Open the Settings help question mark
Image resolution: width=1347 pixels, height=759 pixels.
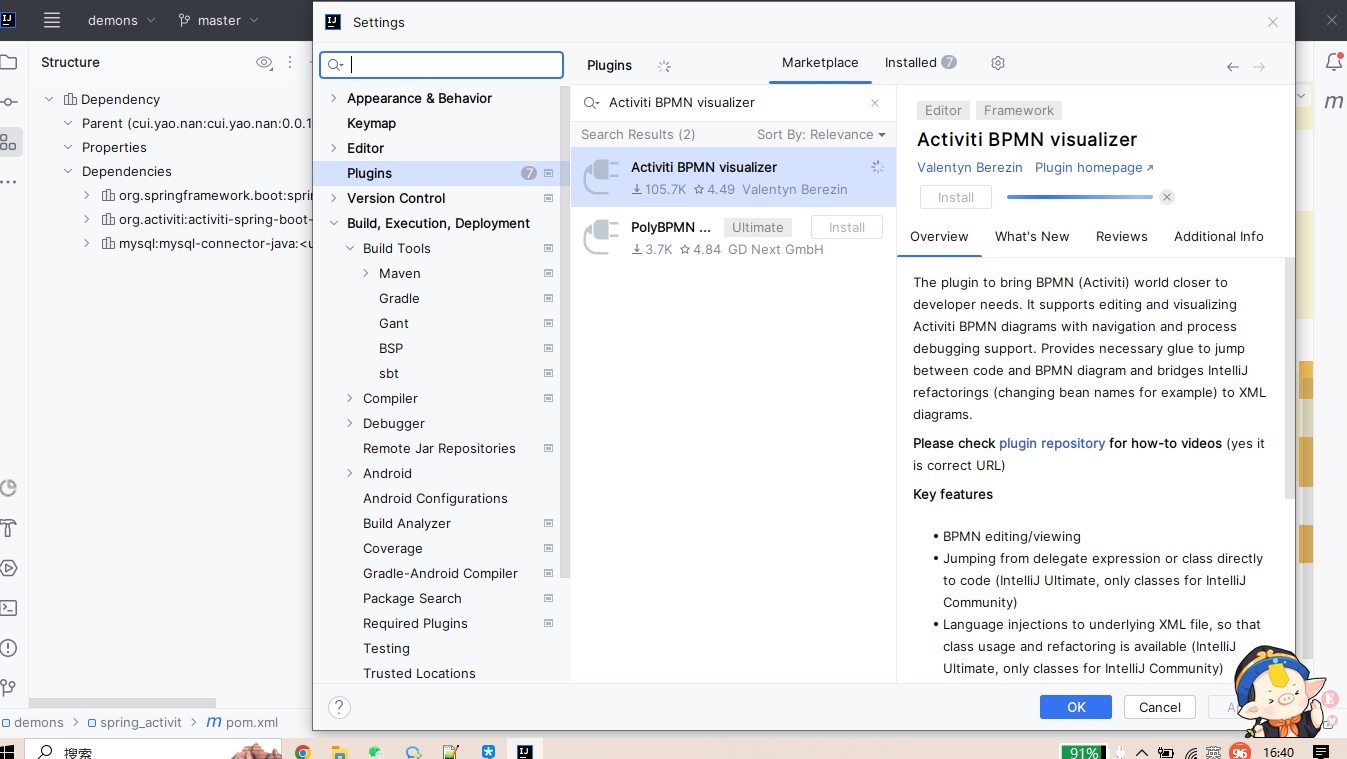click(339, 707)
